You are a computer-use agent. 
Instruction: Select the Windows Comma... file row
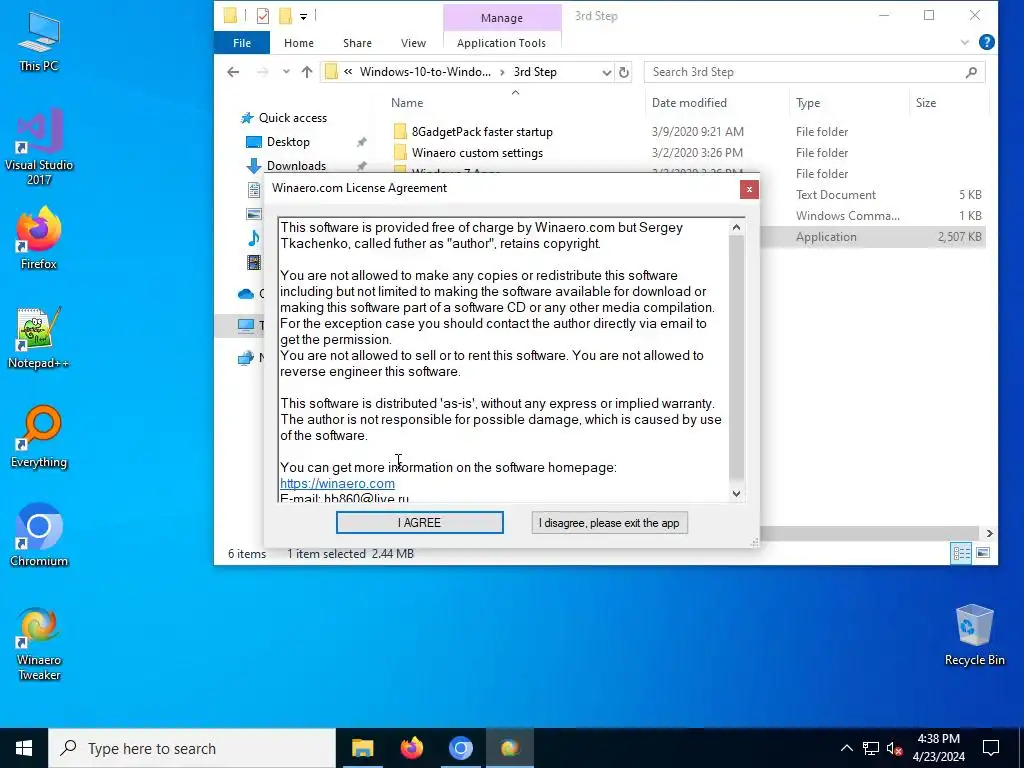coord(873,216)
